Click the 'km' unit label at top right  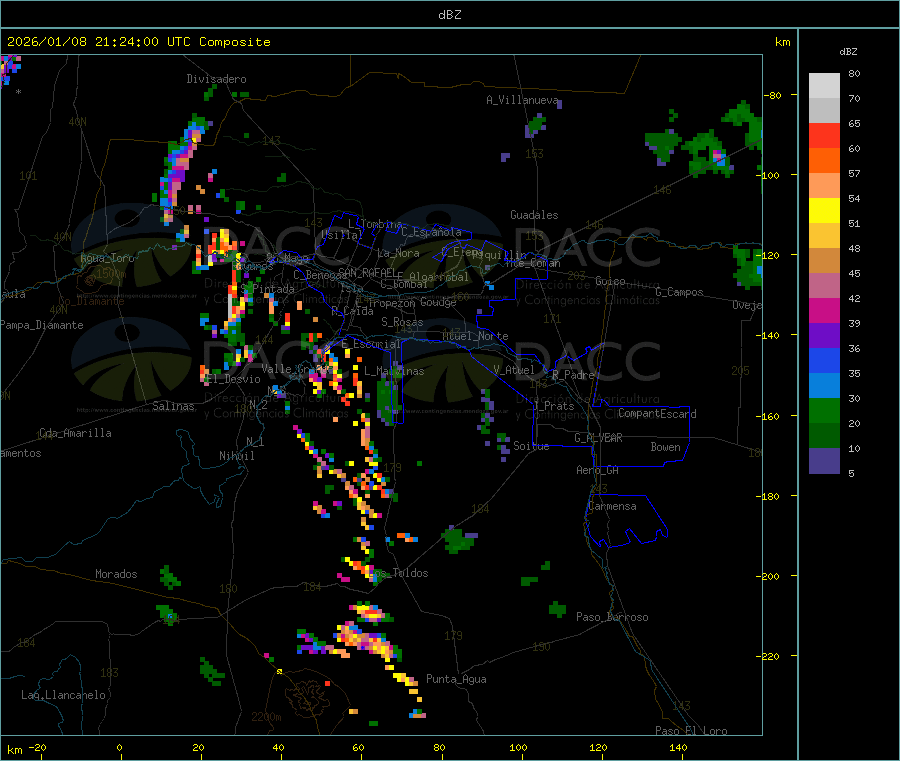(x=782, y=42)
